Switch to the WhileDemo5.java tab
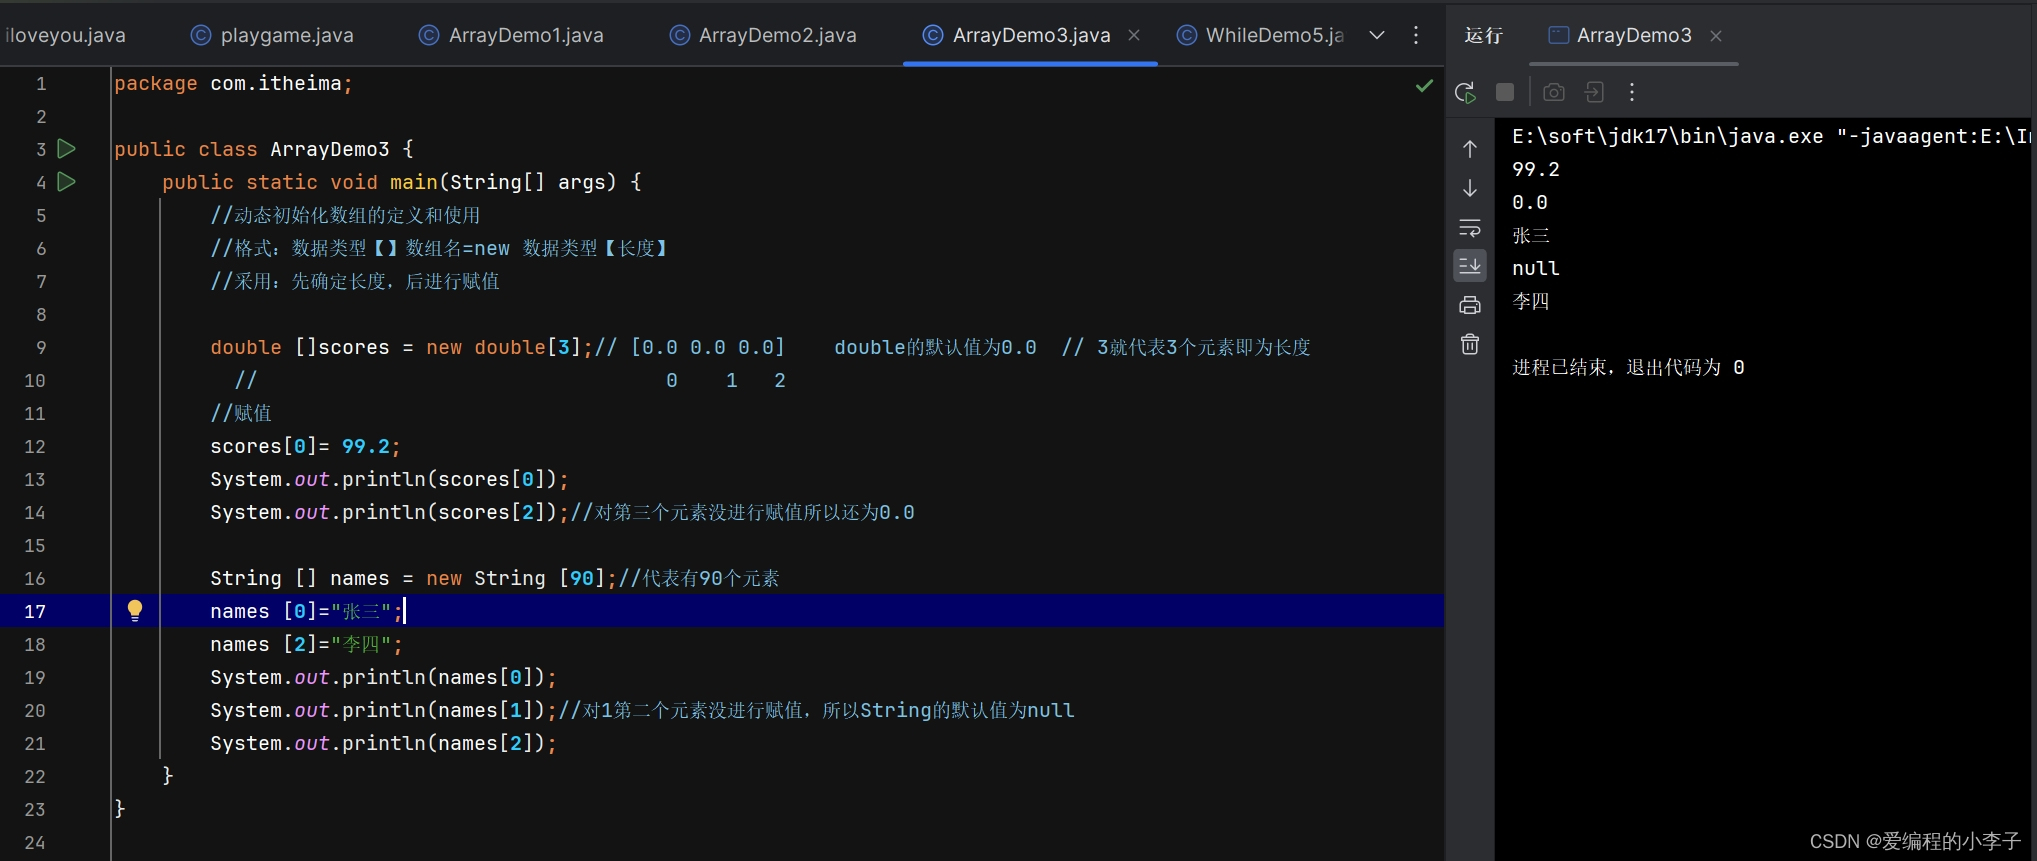 1260,35
